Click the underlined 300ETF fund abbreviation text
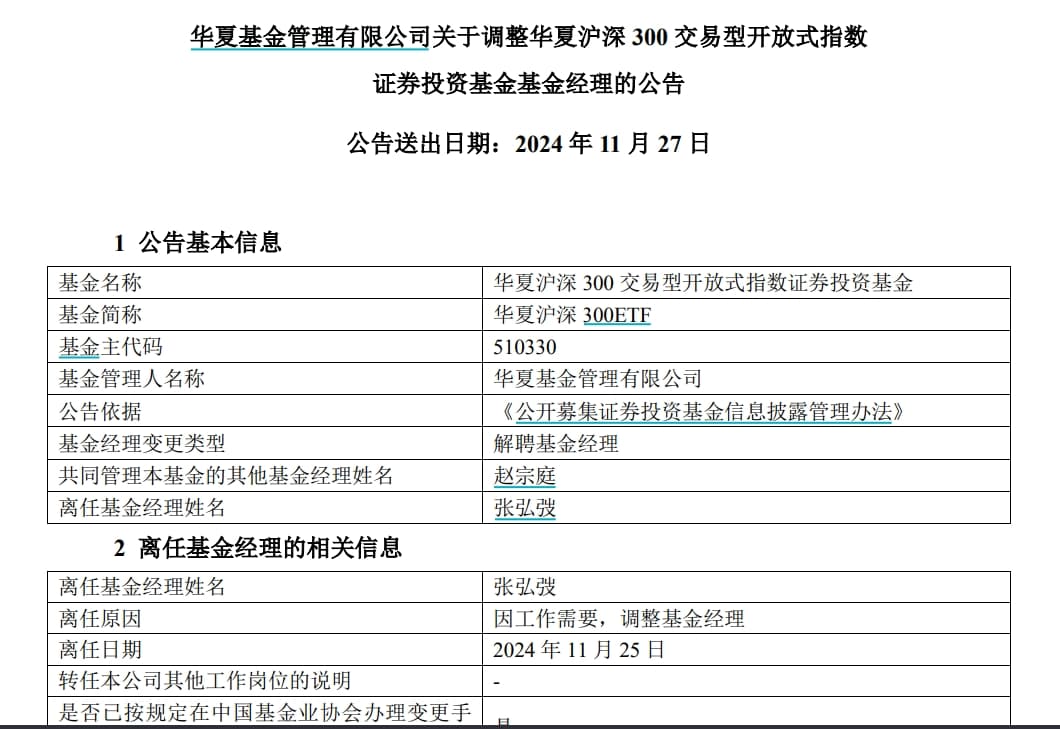 [616, 315]
